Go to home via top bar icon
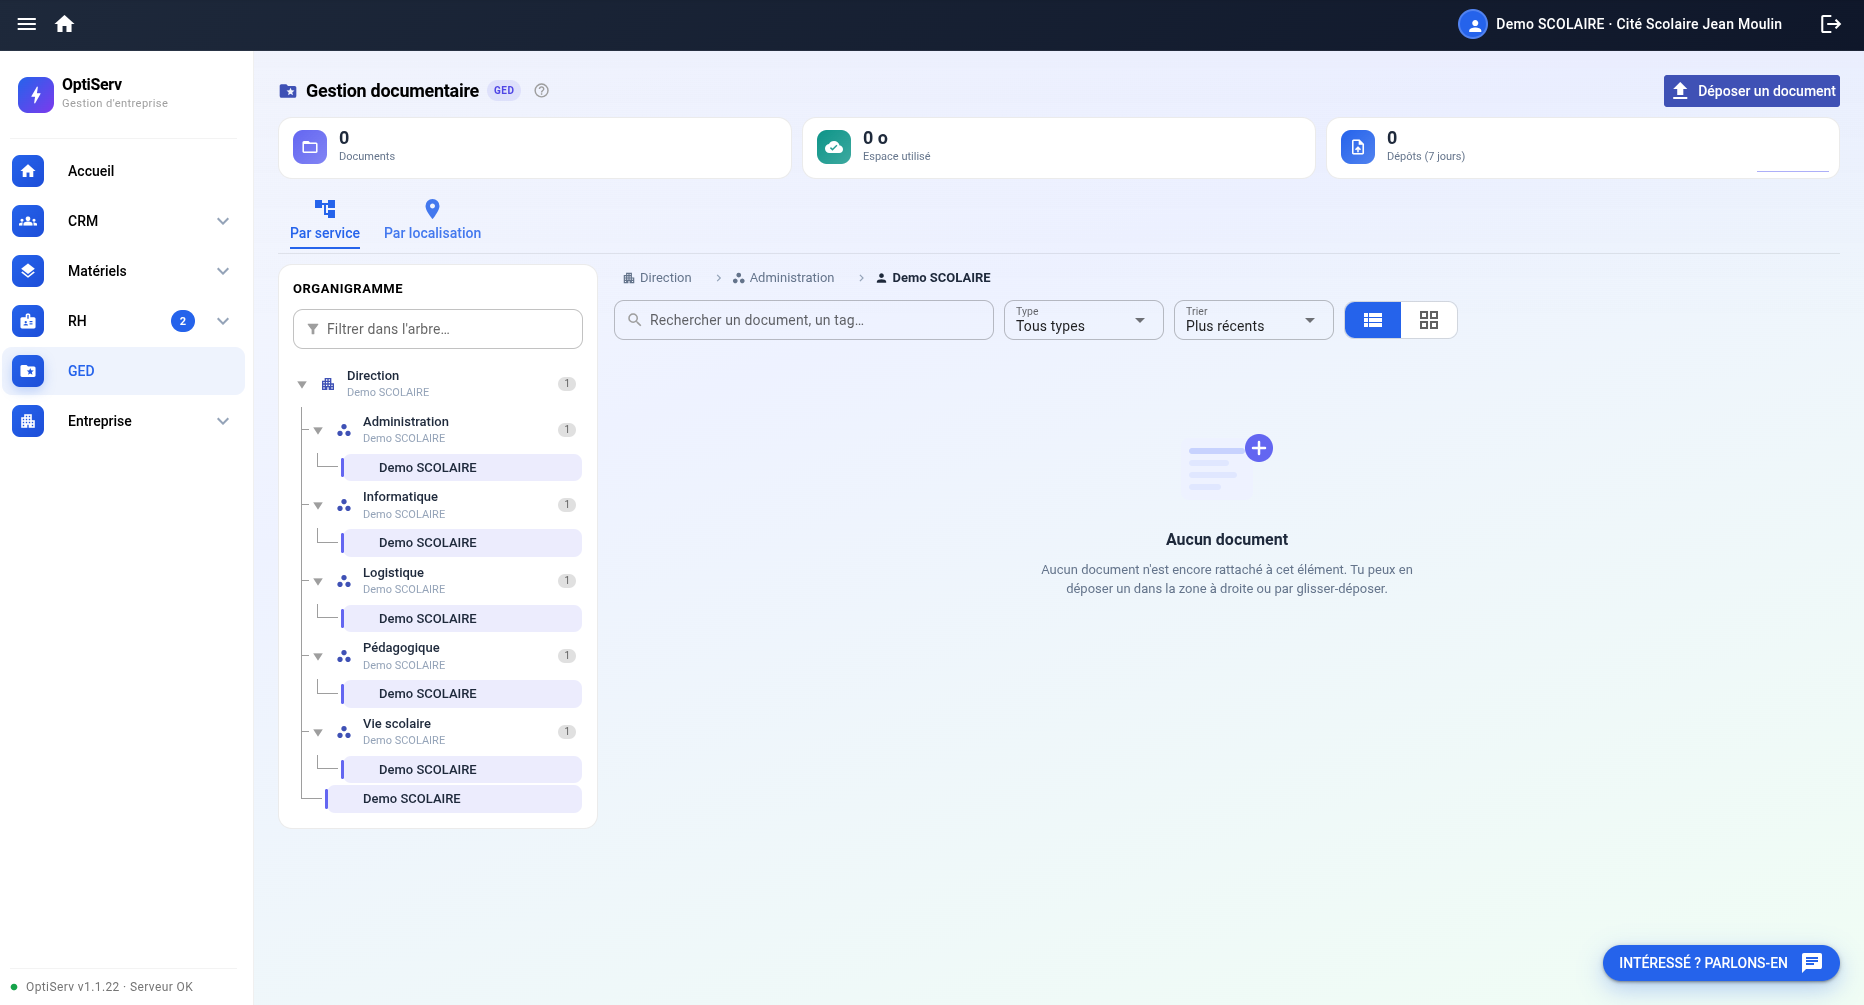Image resolution: width=1864 pixels, height=1005 pixels. (65, 24)
